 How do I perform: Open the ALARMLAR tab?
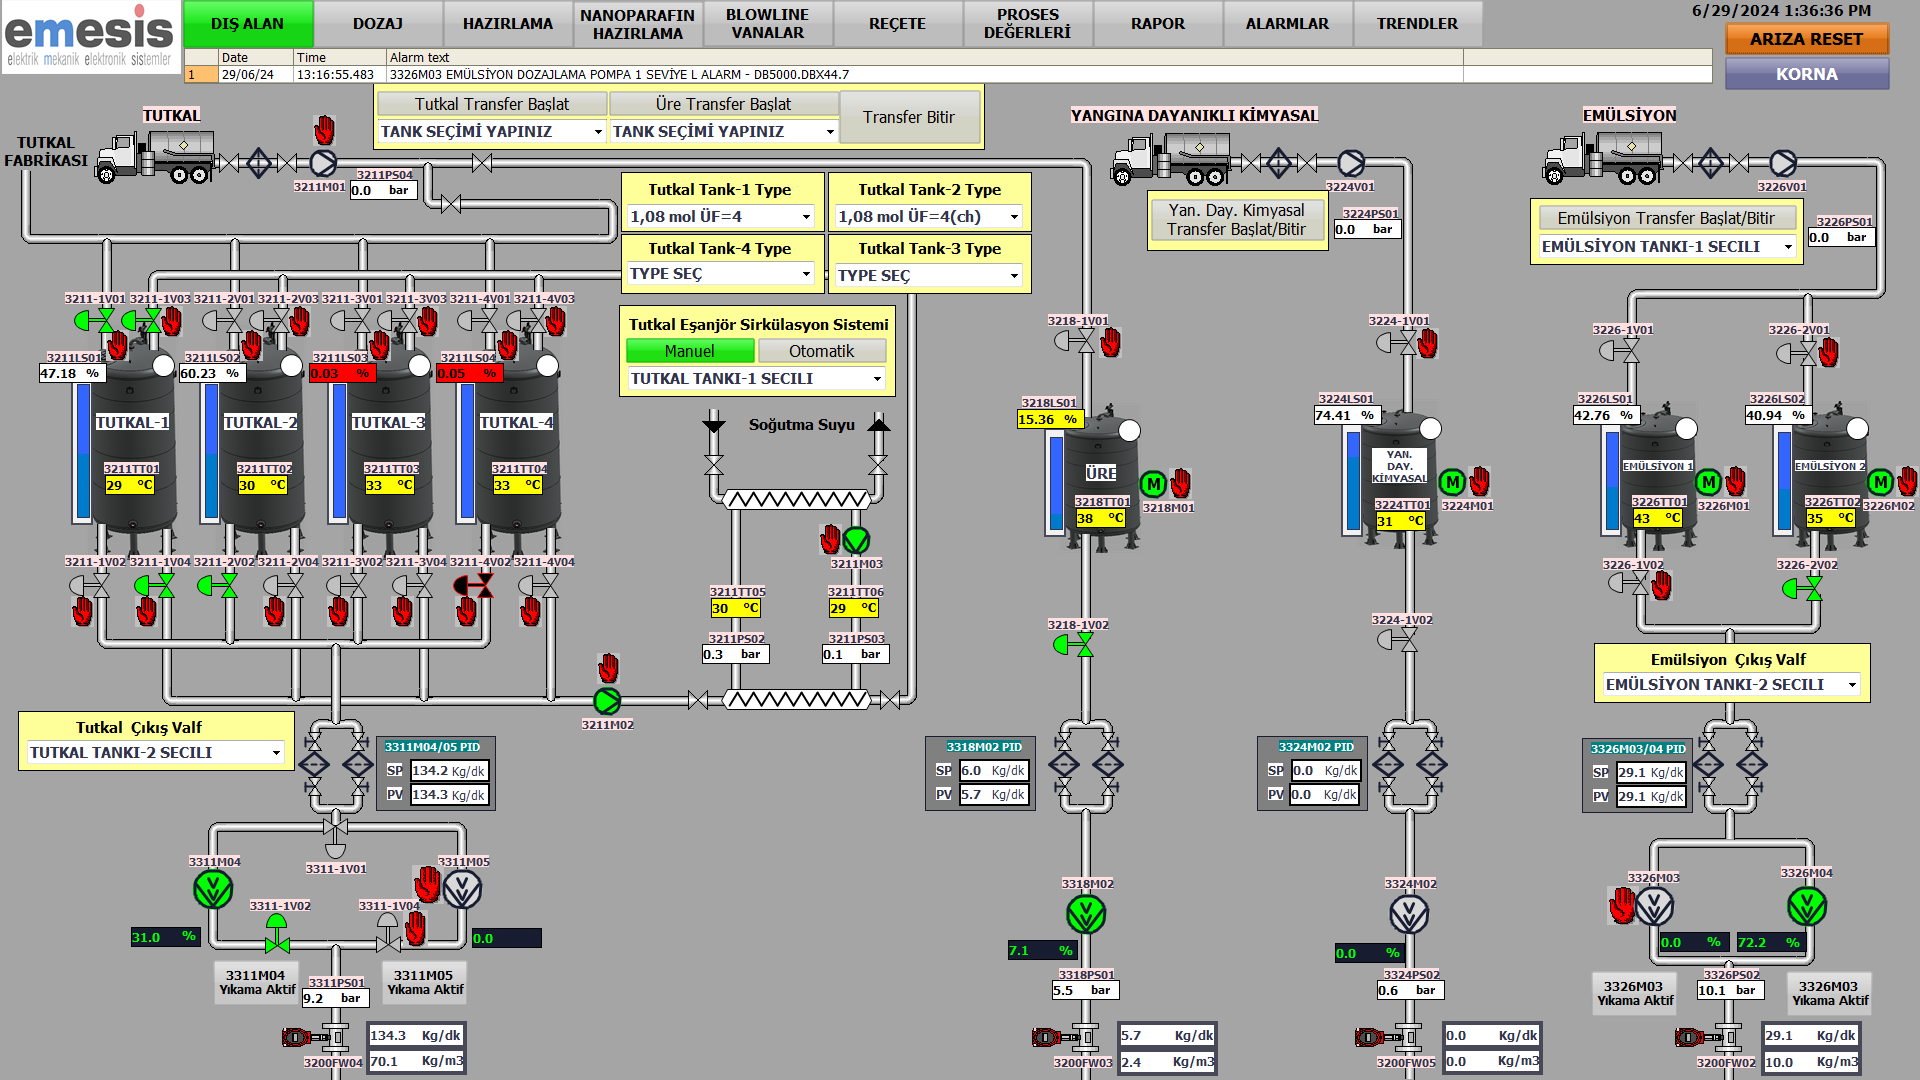point(1287,24)
